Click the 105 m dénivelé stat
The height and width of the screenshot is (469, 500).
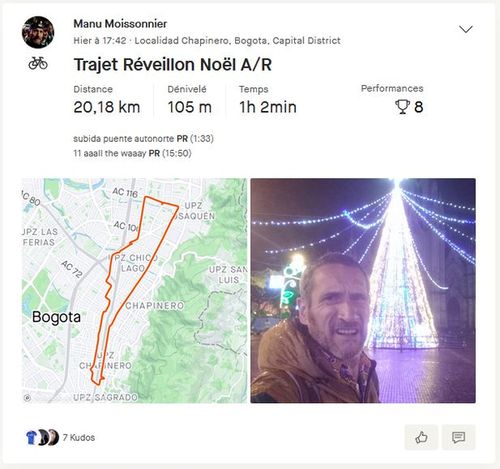click(189, 107)
